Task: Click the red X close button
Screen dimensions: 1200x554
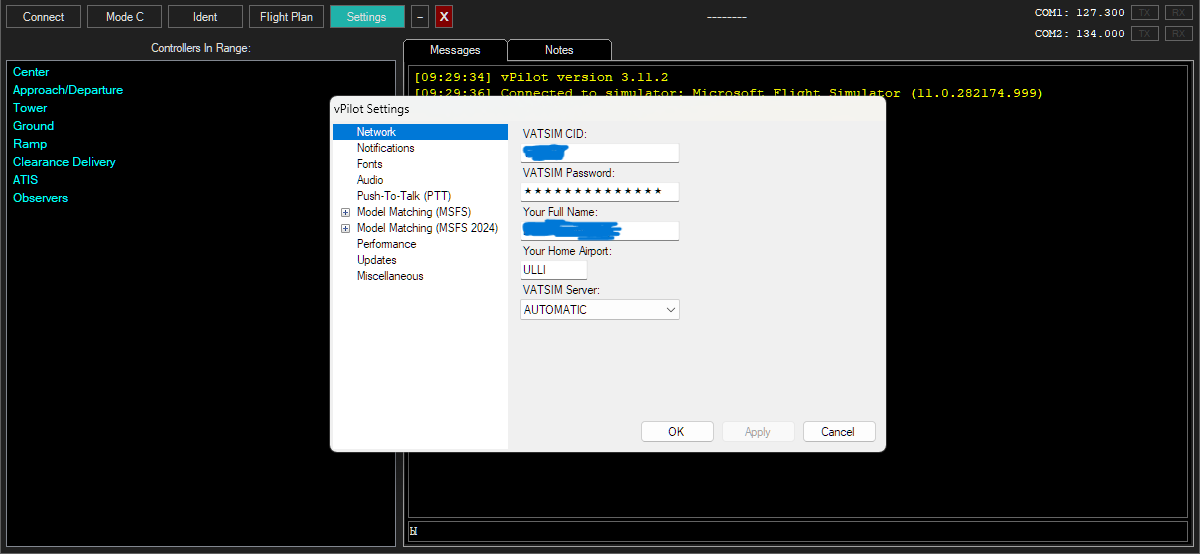Action: (x=444, y=17)
